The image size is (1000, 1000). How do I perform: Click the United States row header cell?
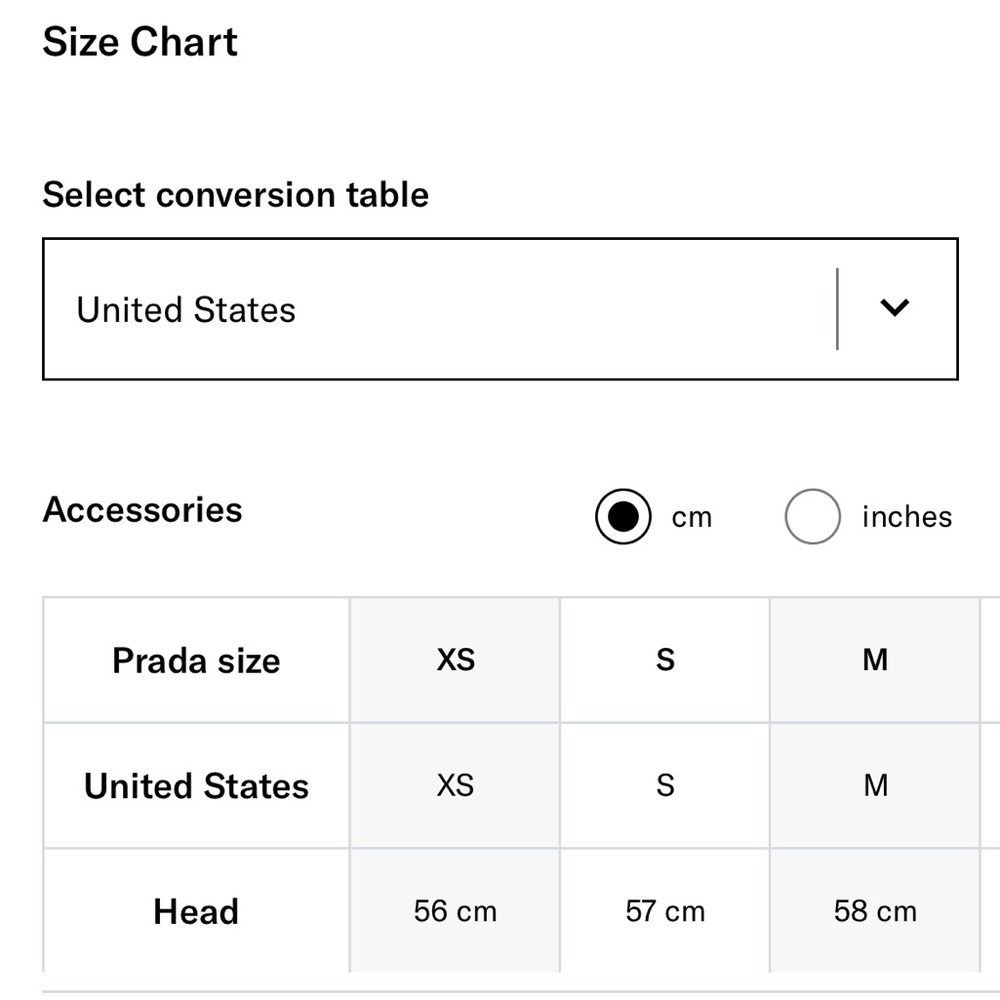coord(196,786)
